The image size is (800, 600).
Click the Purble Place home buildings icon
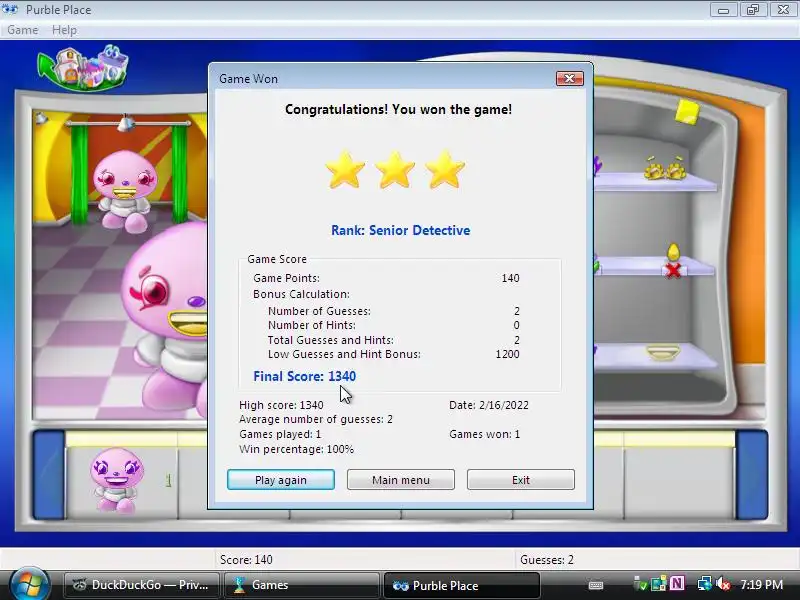tap(83, 68)
